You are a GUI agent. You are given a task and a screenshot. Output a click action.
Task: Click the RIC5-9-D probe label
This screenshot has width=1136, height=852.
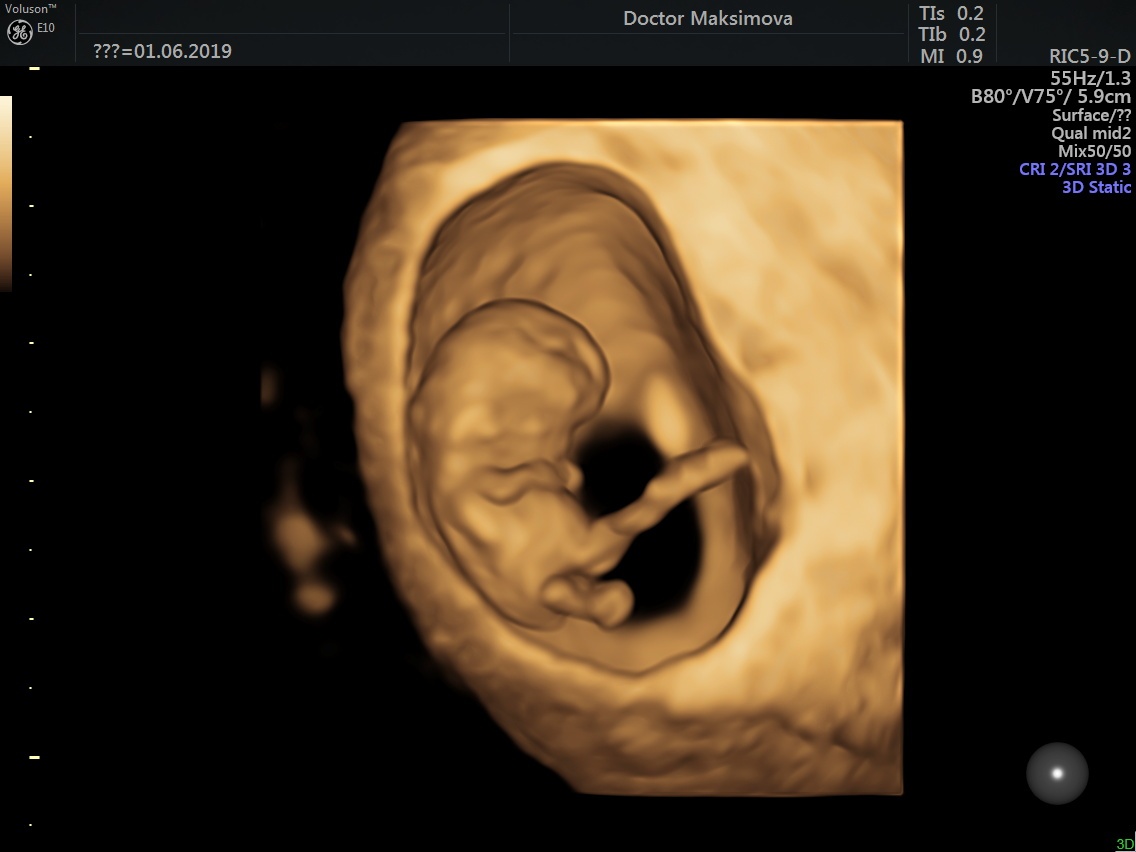click(x=1090, y=57)
